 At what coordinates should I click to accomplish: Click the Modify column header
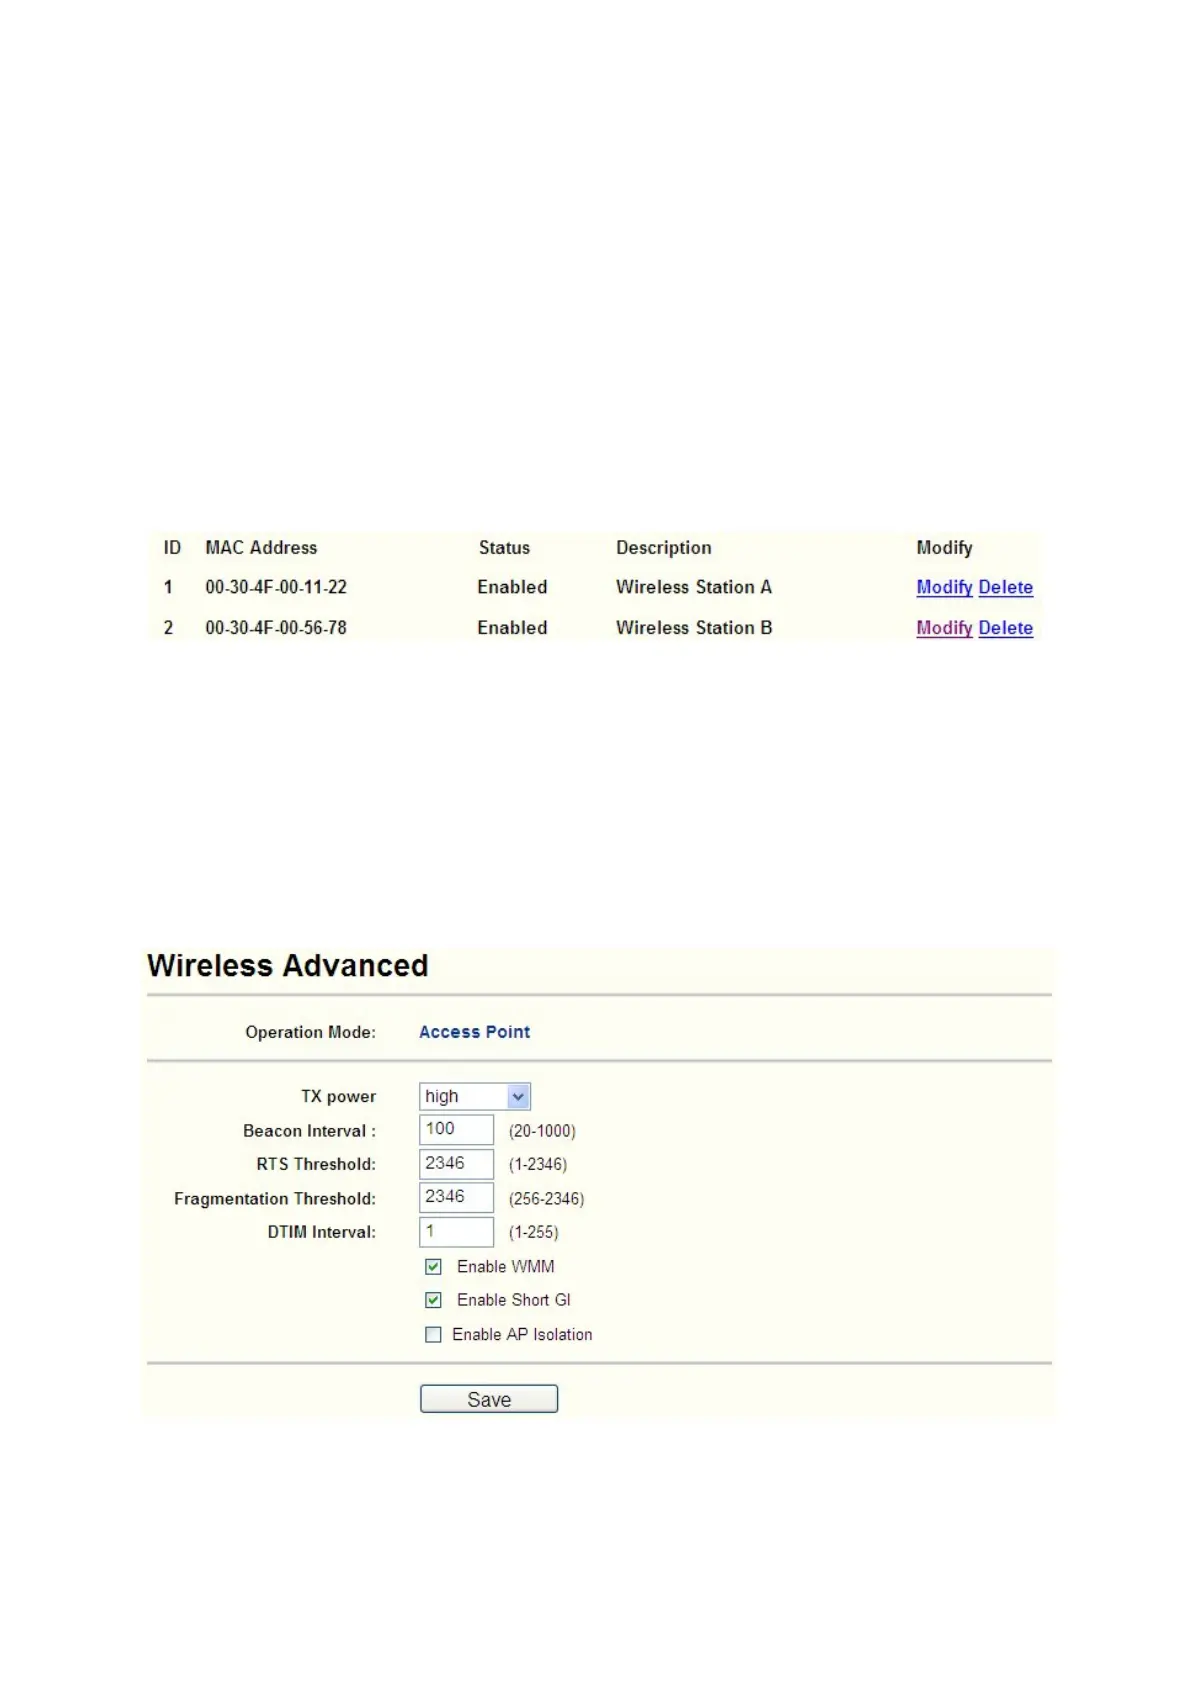coord(944,548)
